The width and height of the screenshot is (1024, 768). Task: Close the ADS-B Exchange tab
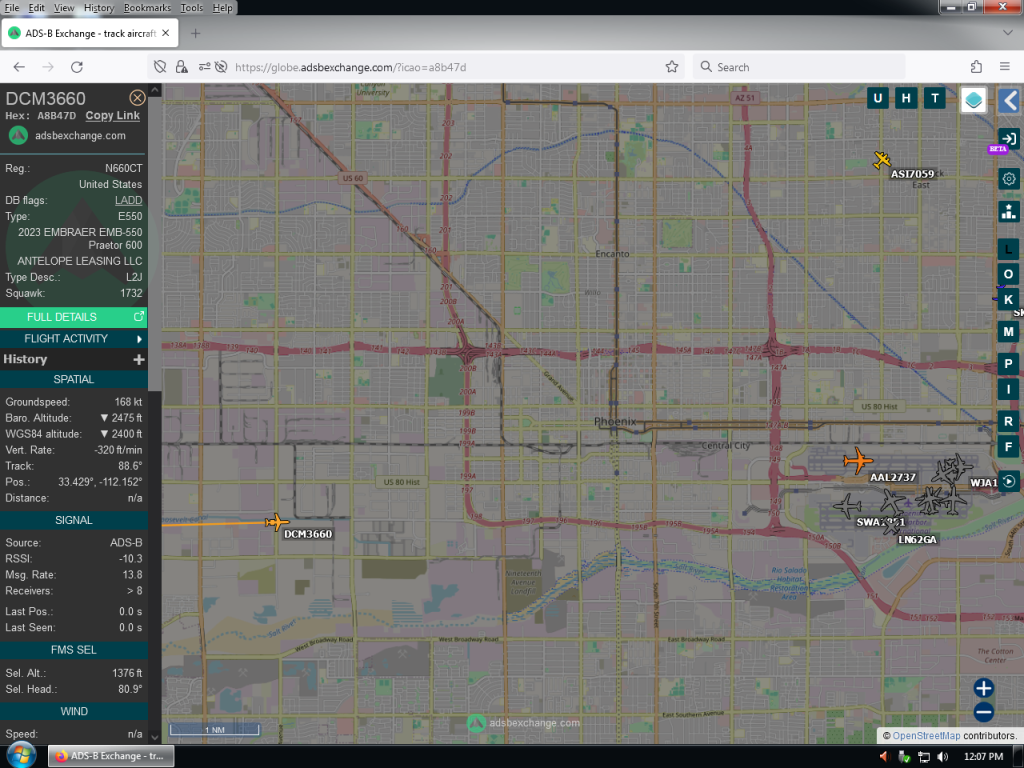click(x=166, y=33)
